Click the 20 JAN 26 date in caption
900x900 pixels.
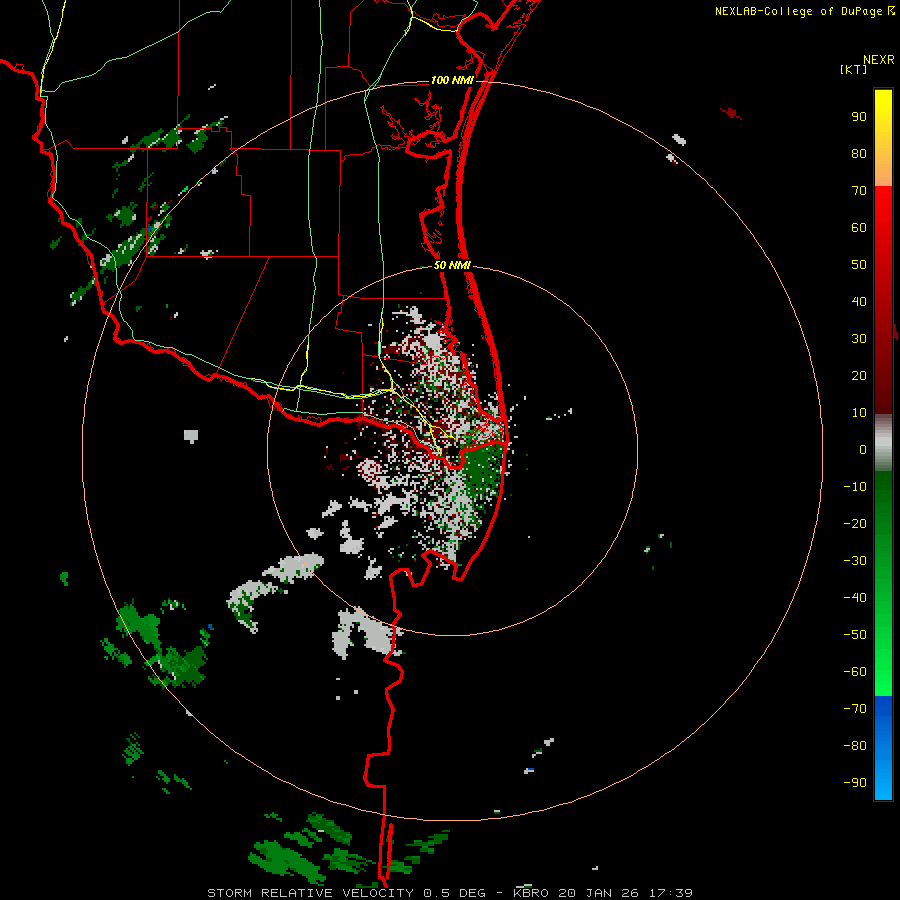point(598,893)
